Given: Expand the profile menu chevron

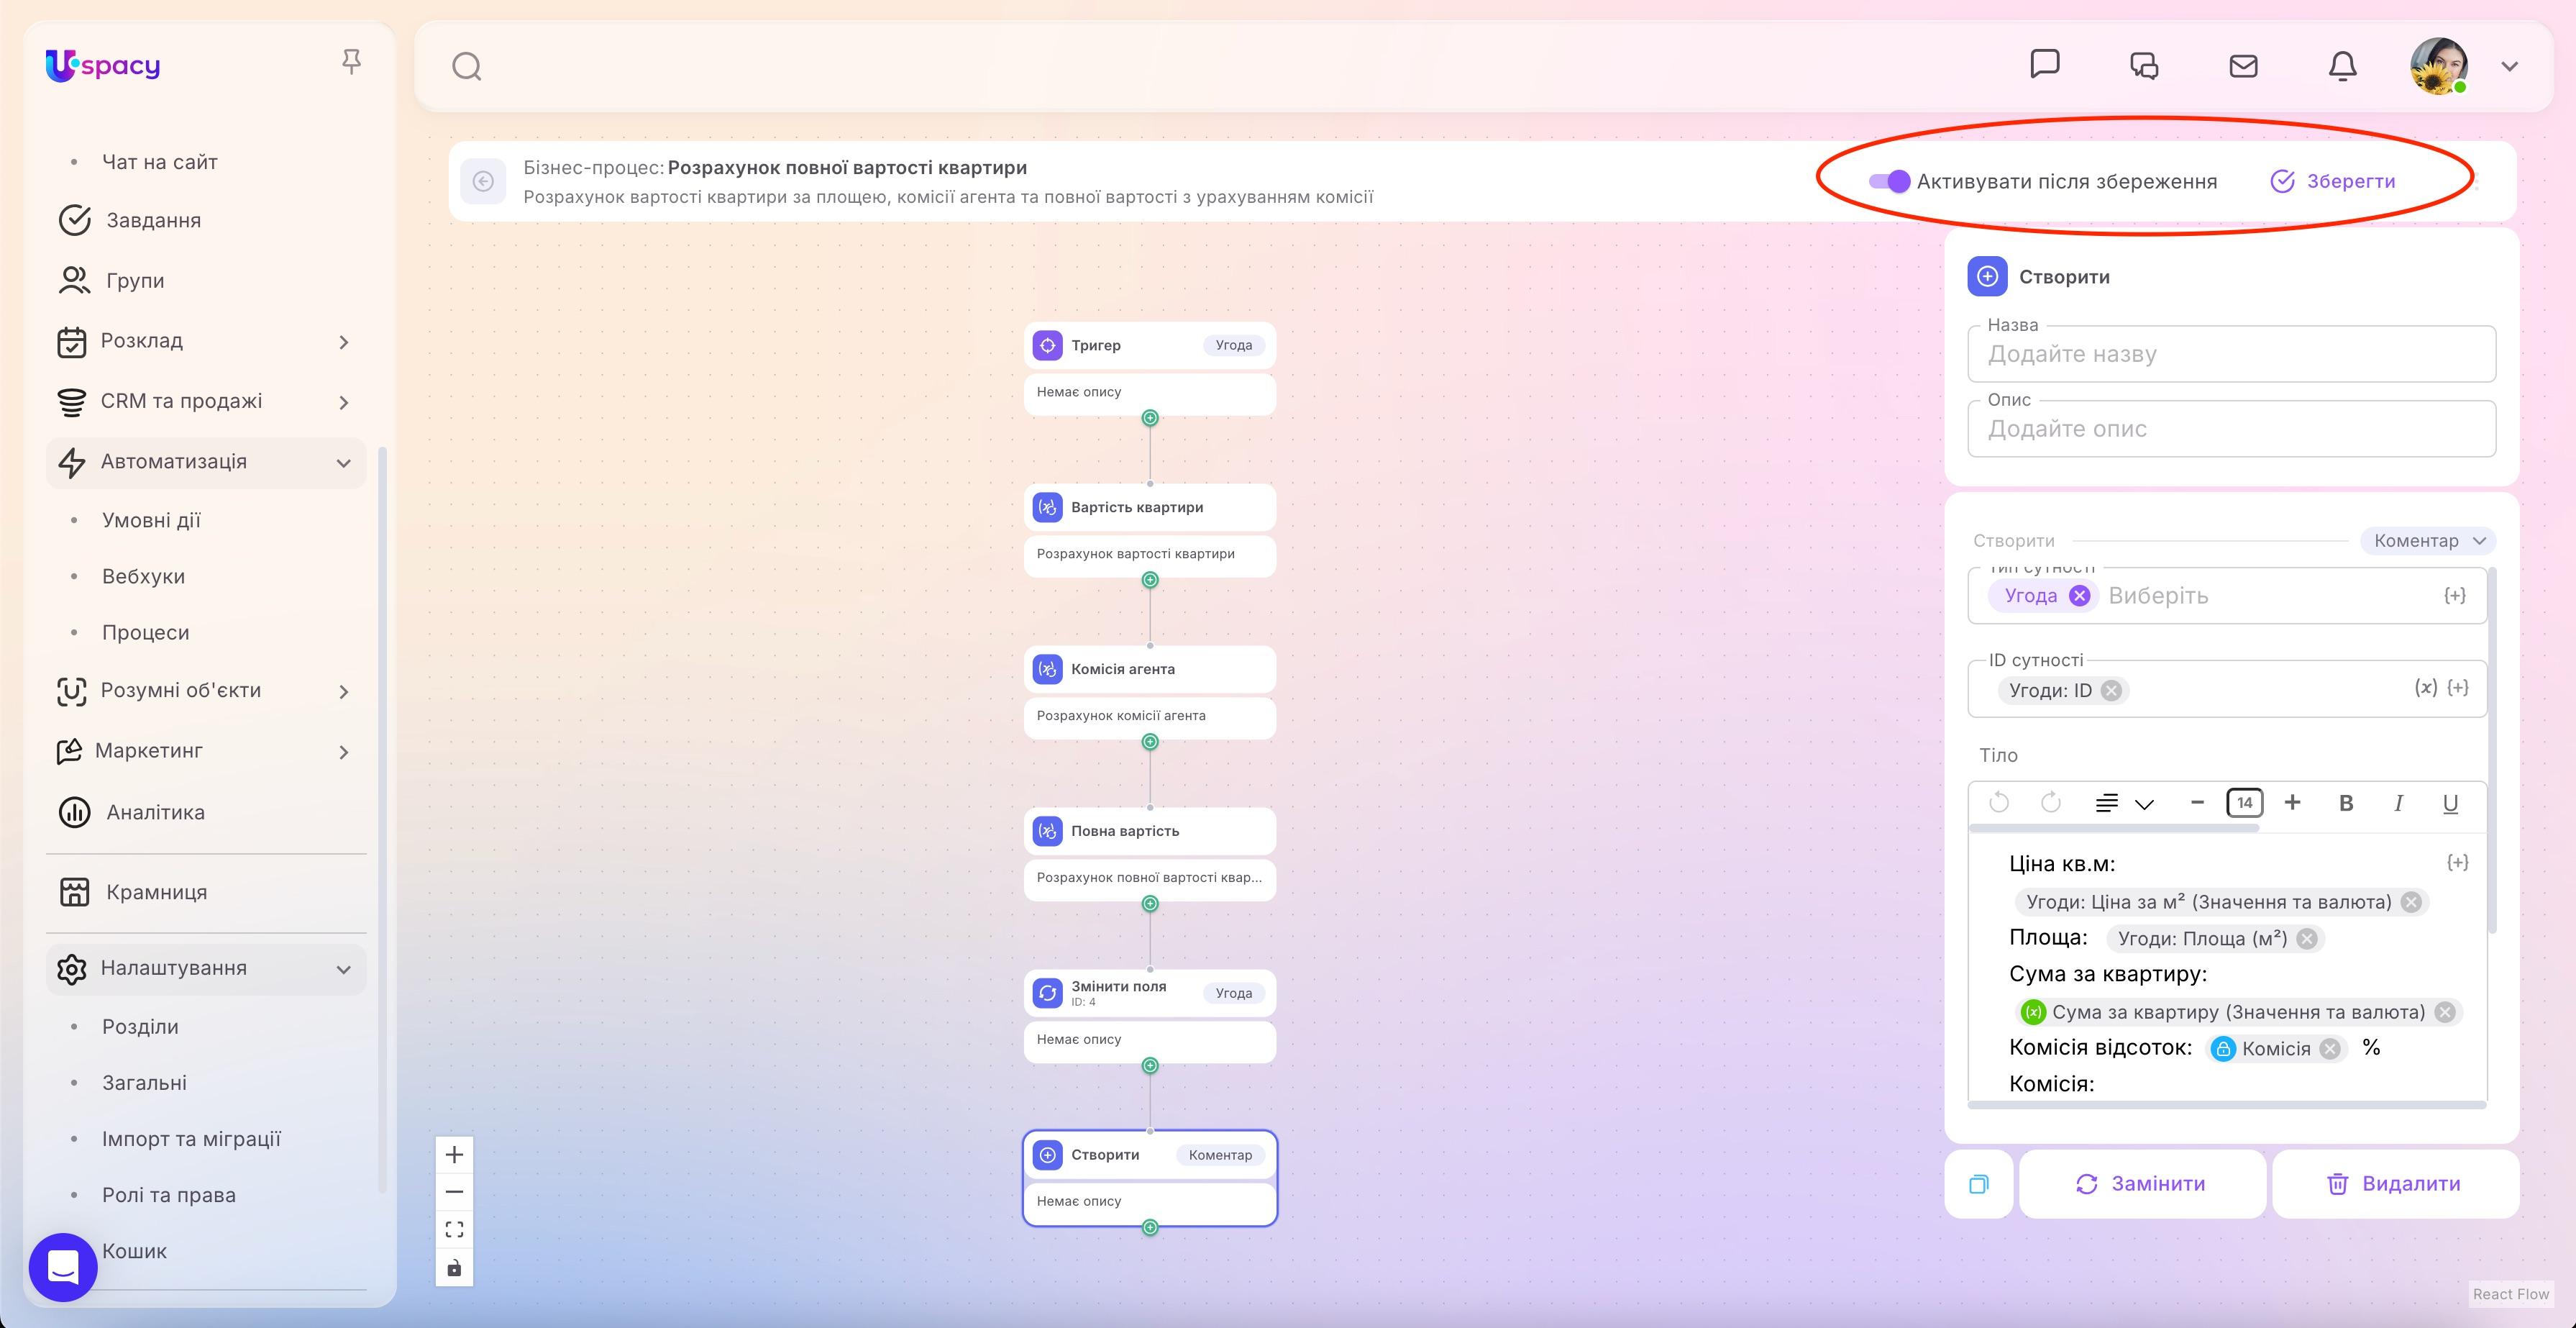Looking at the screenshot, I should point(2509,66).
